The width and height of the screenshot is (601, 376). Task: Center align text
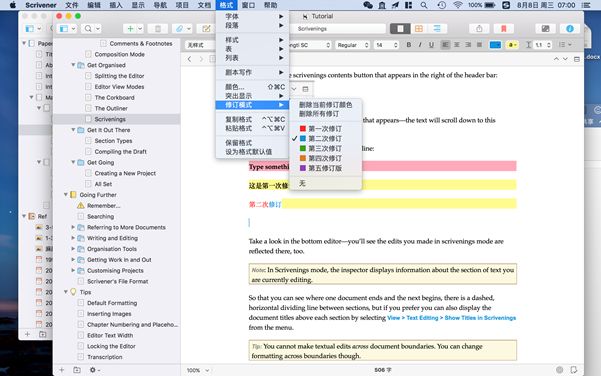(456, 45)
